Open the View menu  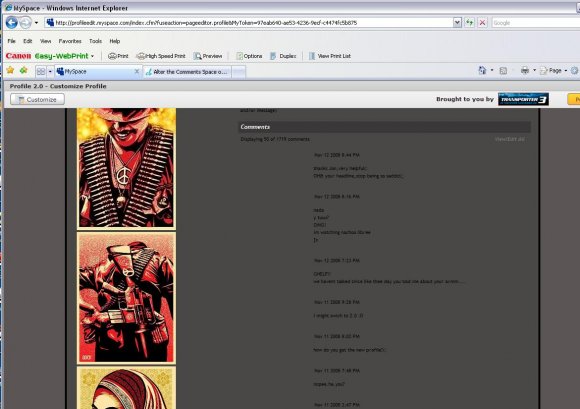(45, 41)
